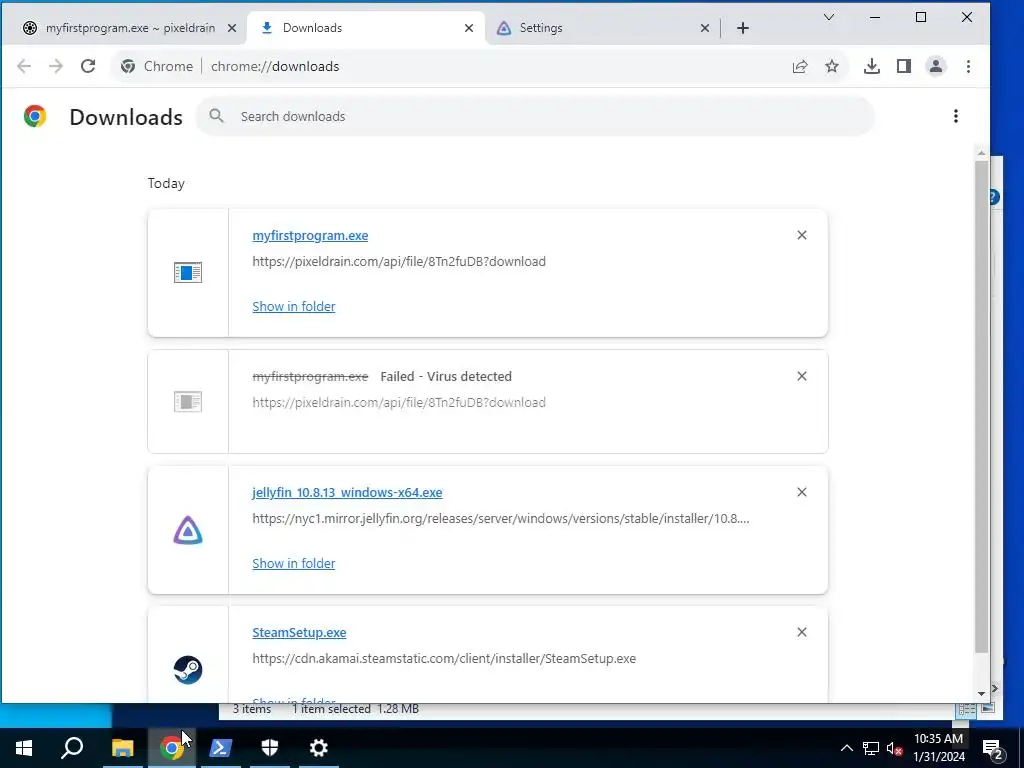This screenshot has width=1024, height=768.
Task: Open the Chrome profile avatar
Action: [x=936, y=66]
